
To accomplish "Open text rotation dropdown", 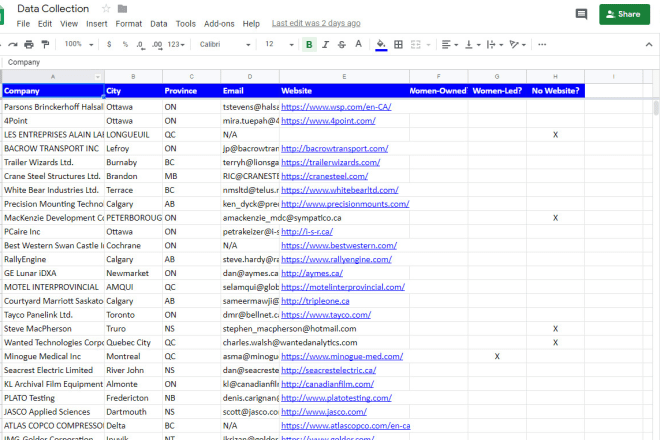I will pyautogui.click(x=517, y=44).
